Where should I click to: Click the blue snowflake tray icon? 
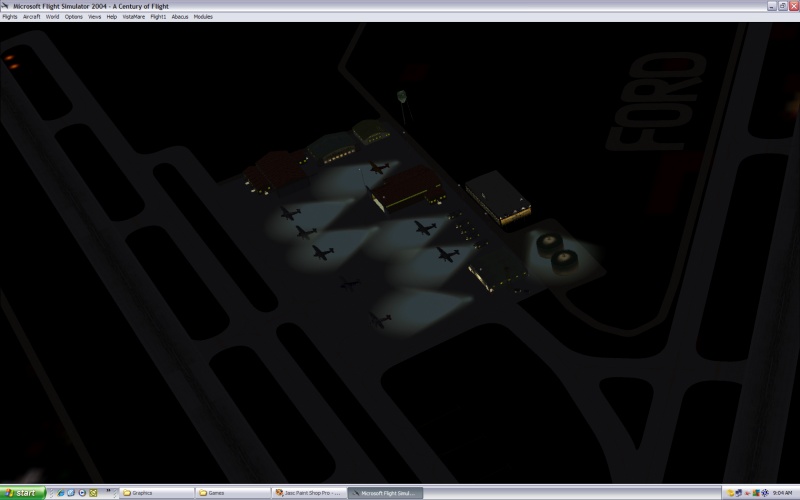(x=765, y=493)
